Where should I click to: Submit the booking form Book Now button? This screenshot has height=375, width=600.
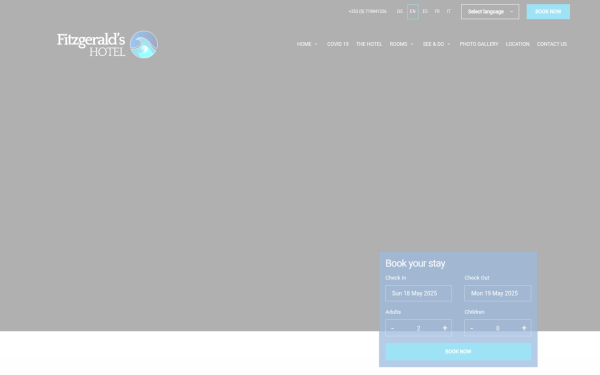[458, 351]
